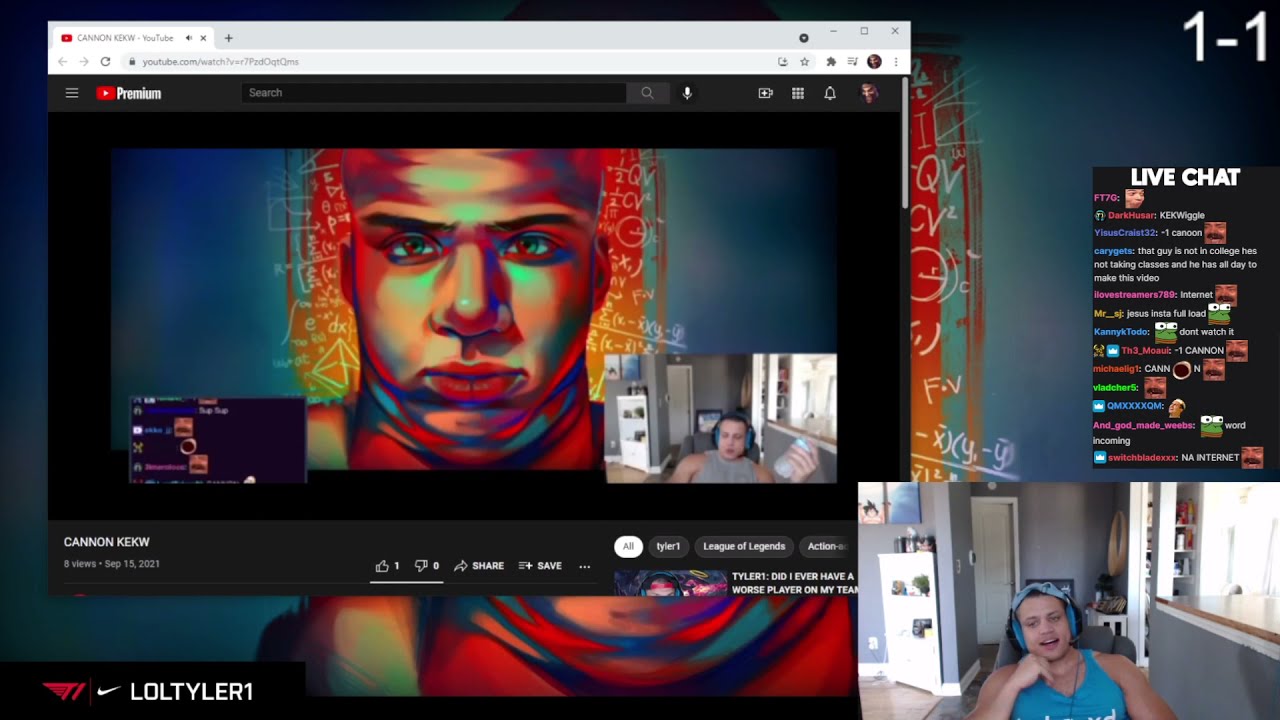
Task: Go to YouTube Premium home logo
Action: point(128,93)
